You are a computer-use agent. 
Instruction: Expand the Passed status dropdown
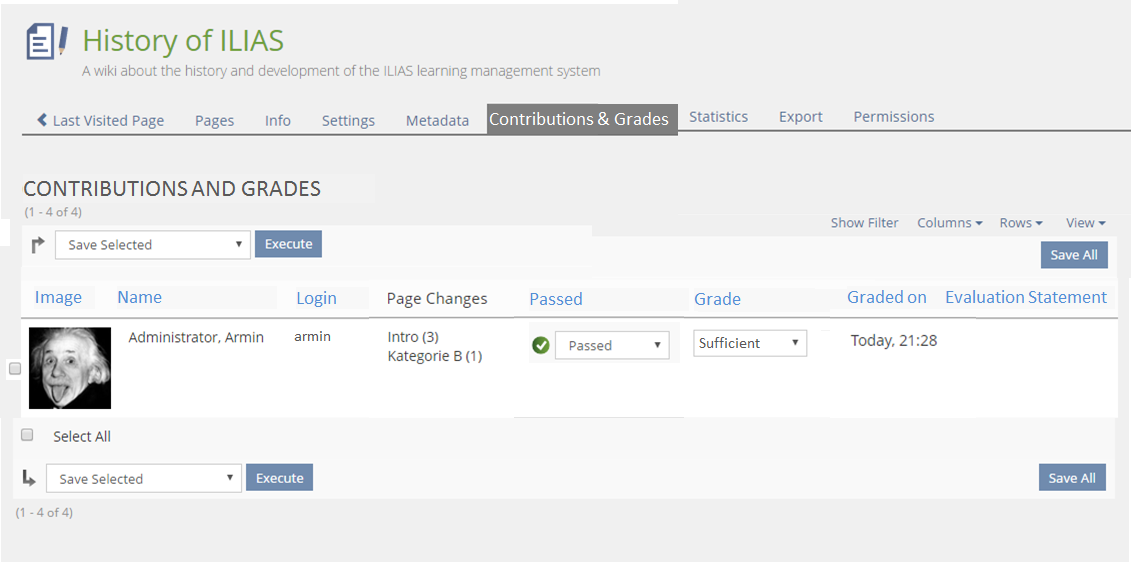pyautogui.click(x=612, y=346)
